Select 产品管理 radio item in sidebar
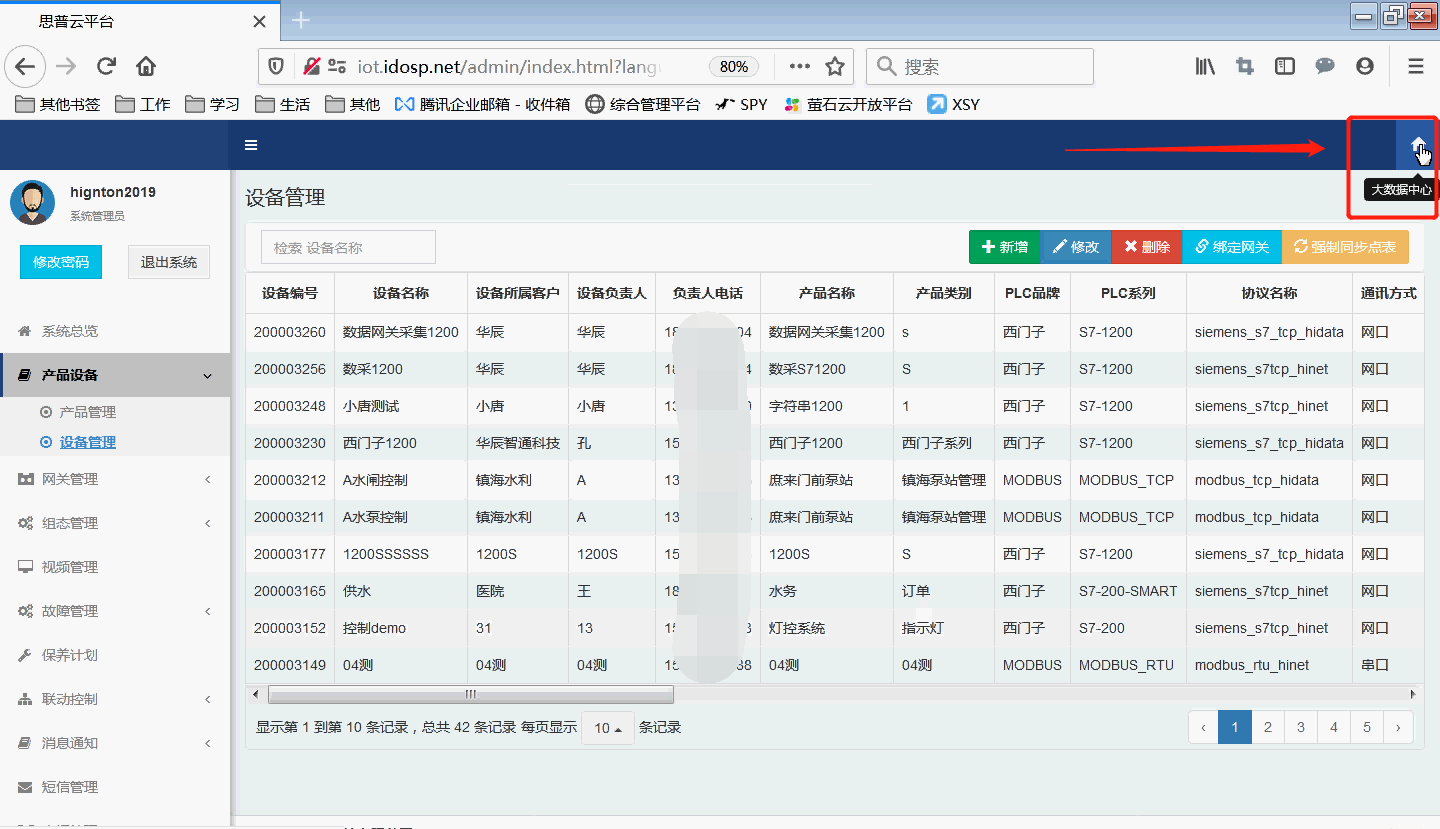This screenshot has height=829, width=1440. point(87,412)
